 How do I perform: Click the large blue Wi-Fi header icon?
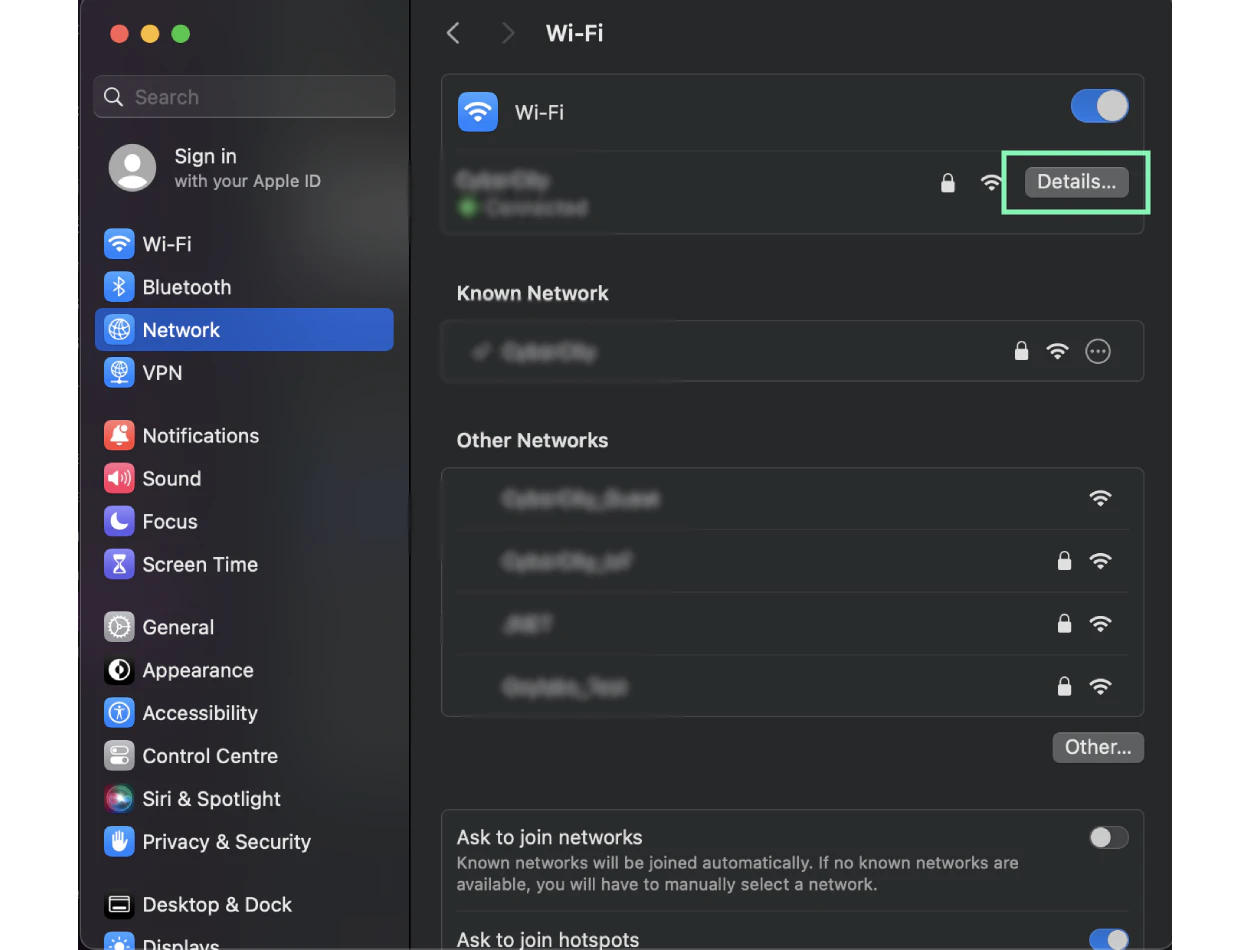pyautogui.click(x=478, y=112)
